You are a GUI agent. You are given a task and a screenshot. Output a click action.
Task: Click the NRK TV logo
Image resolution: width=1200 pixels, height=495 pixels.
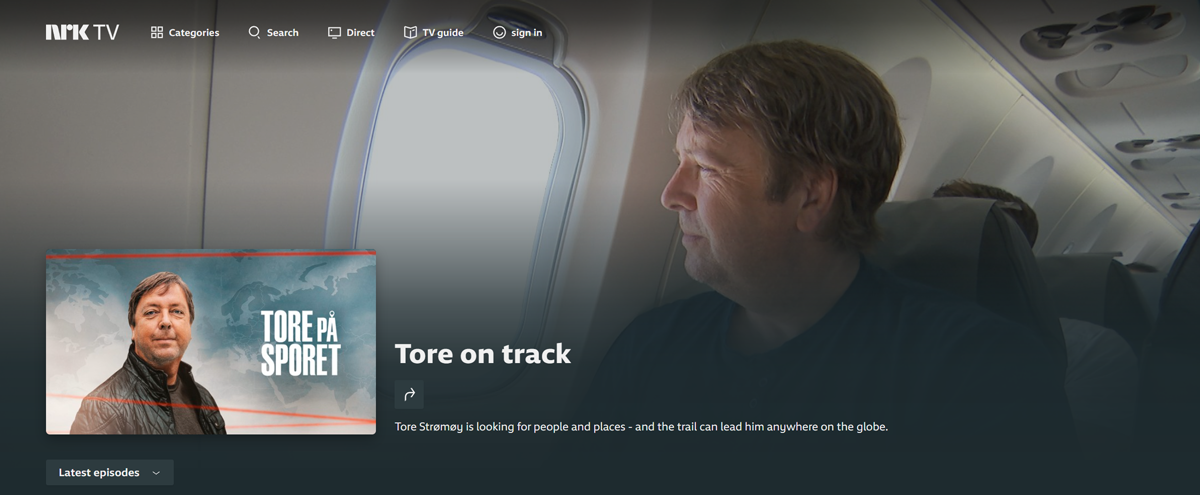82,32
